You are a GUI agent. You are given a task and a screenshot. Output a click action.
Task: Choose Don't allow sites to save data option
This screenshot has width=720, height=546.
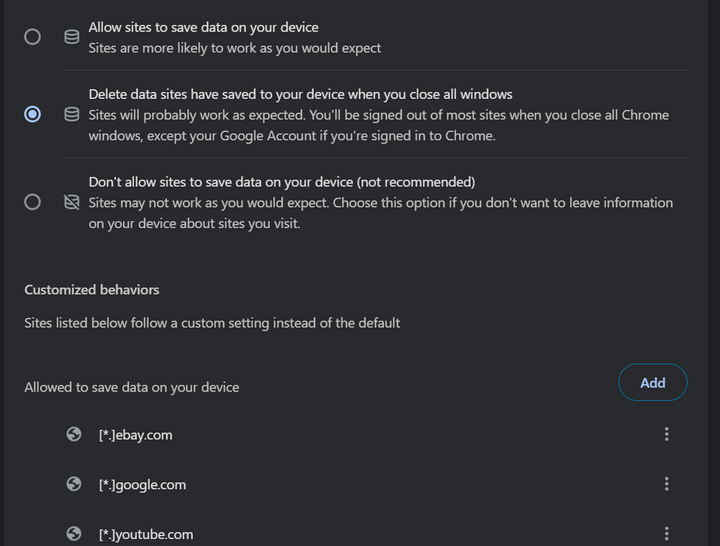pyautogui.click(x=33, y=202)
